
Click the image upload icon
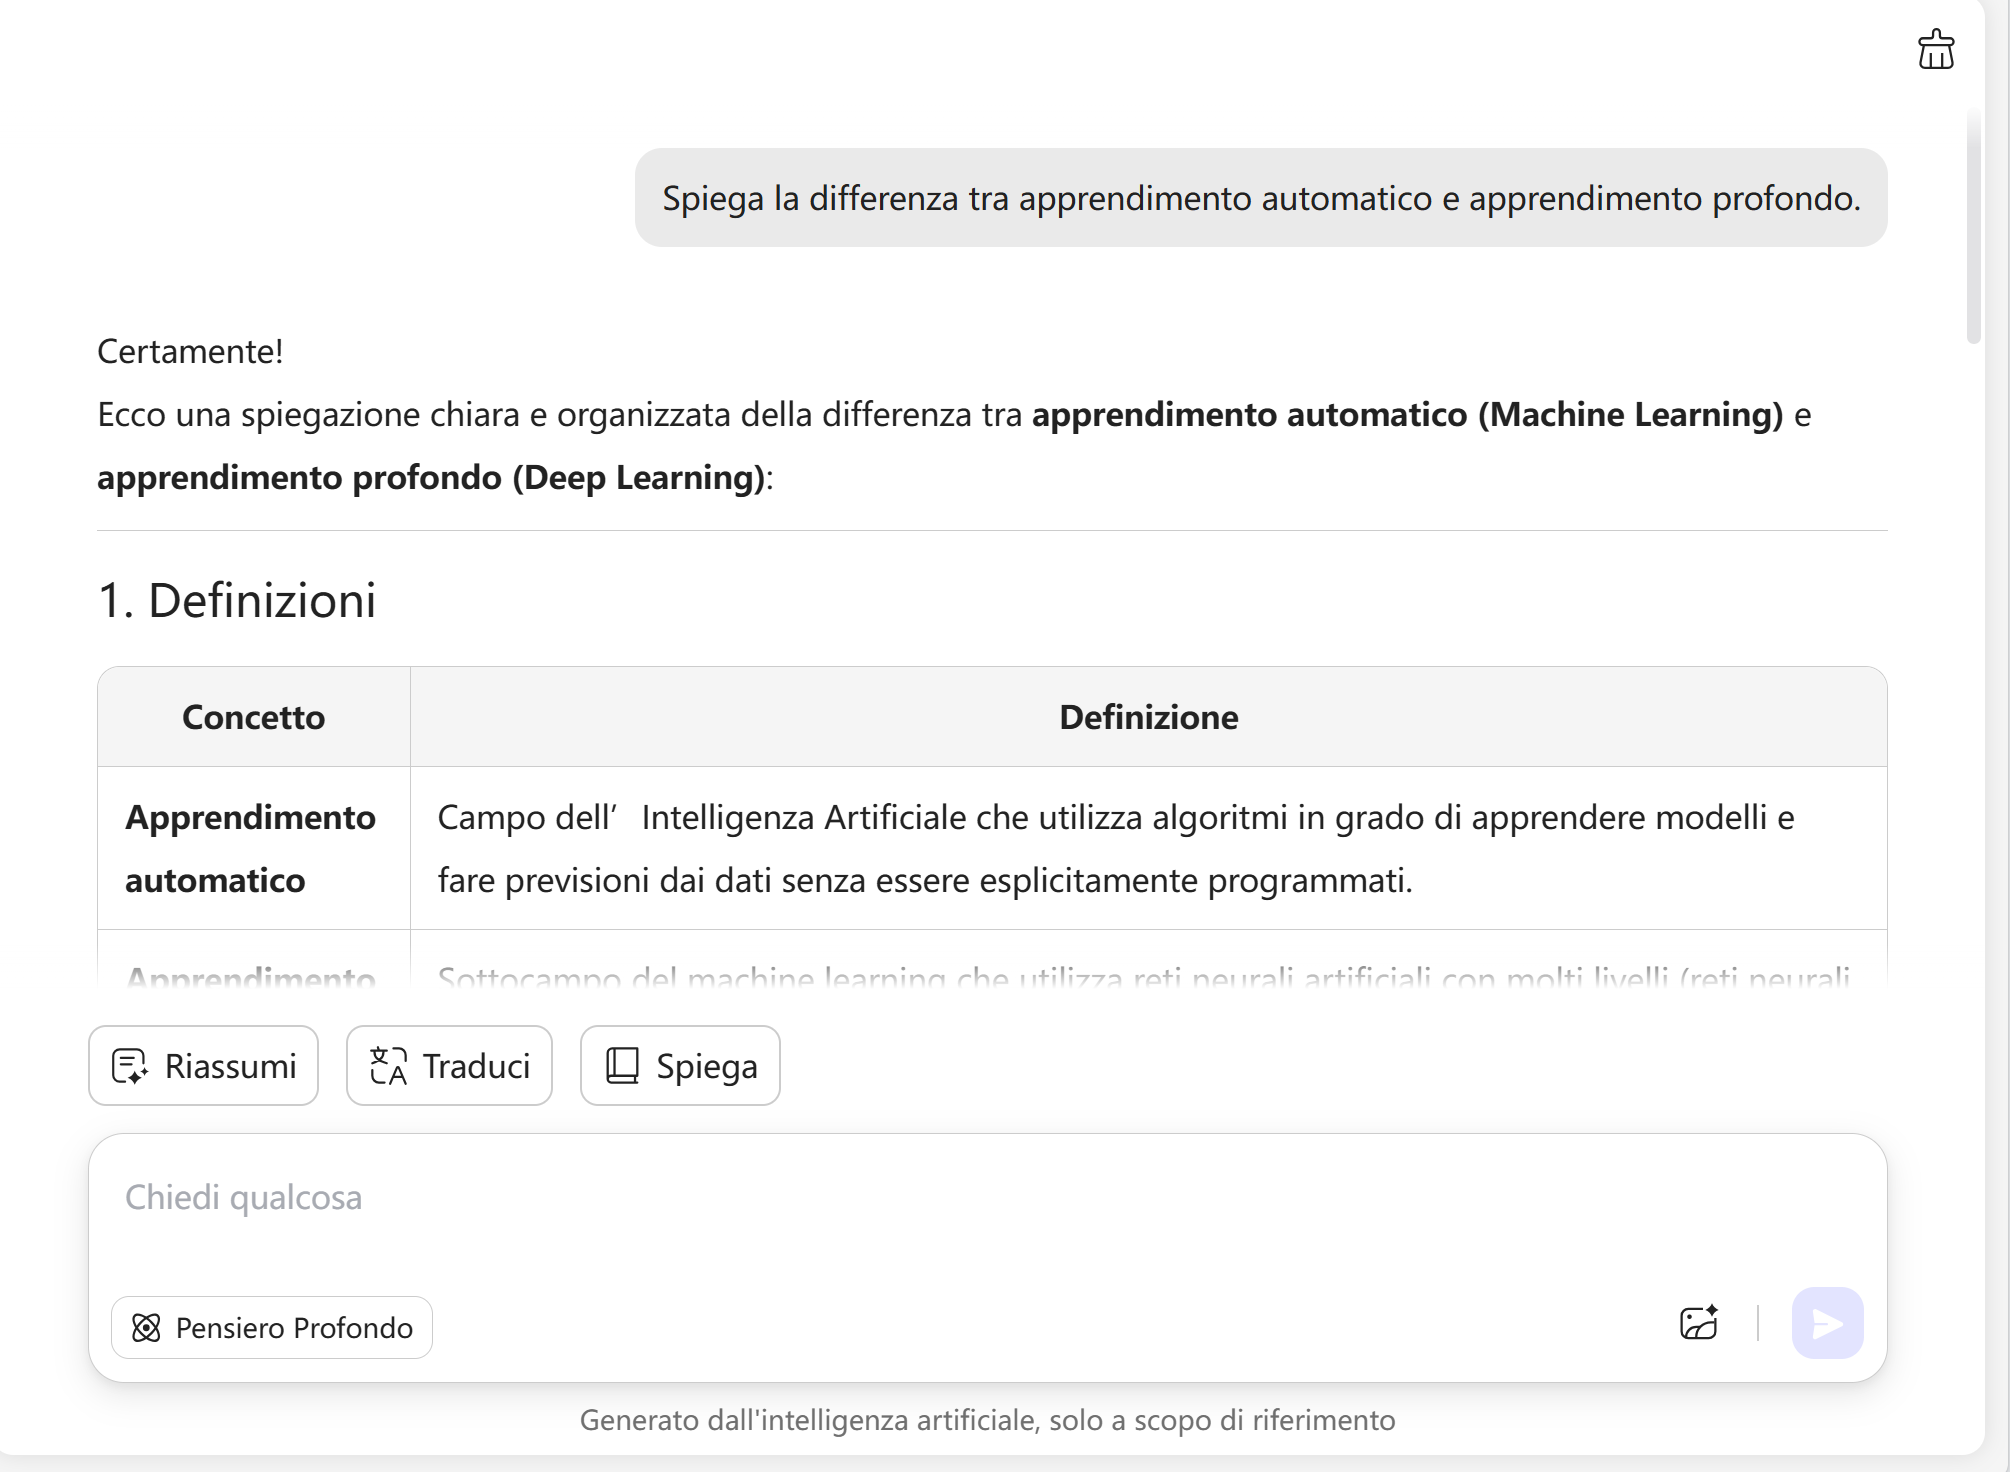tap(1698, 1323)
